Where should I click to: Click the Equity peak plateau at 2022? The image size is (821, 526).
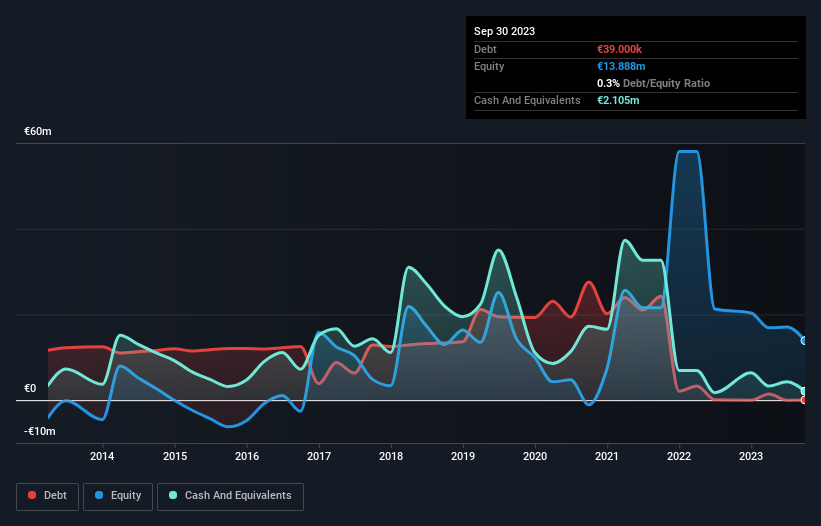[x=687, y=152]
